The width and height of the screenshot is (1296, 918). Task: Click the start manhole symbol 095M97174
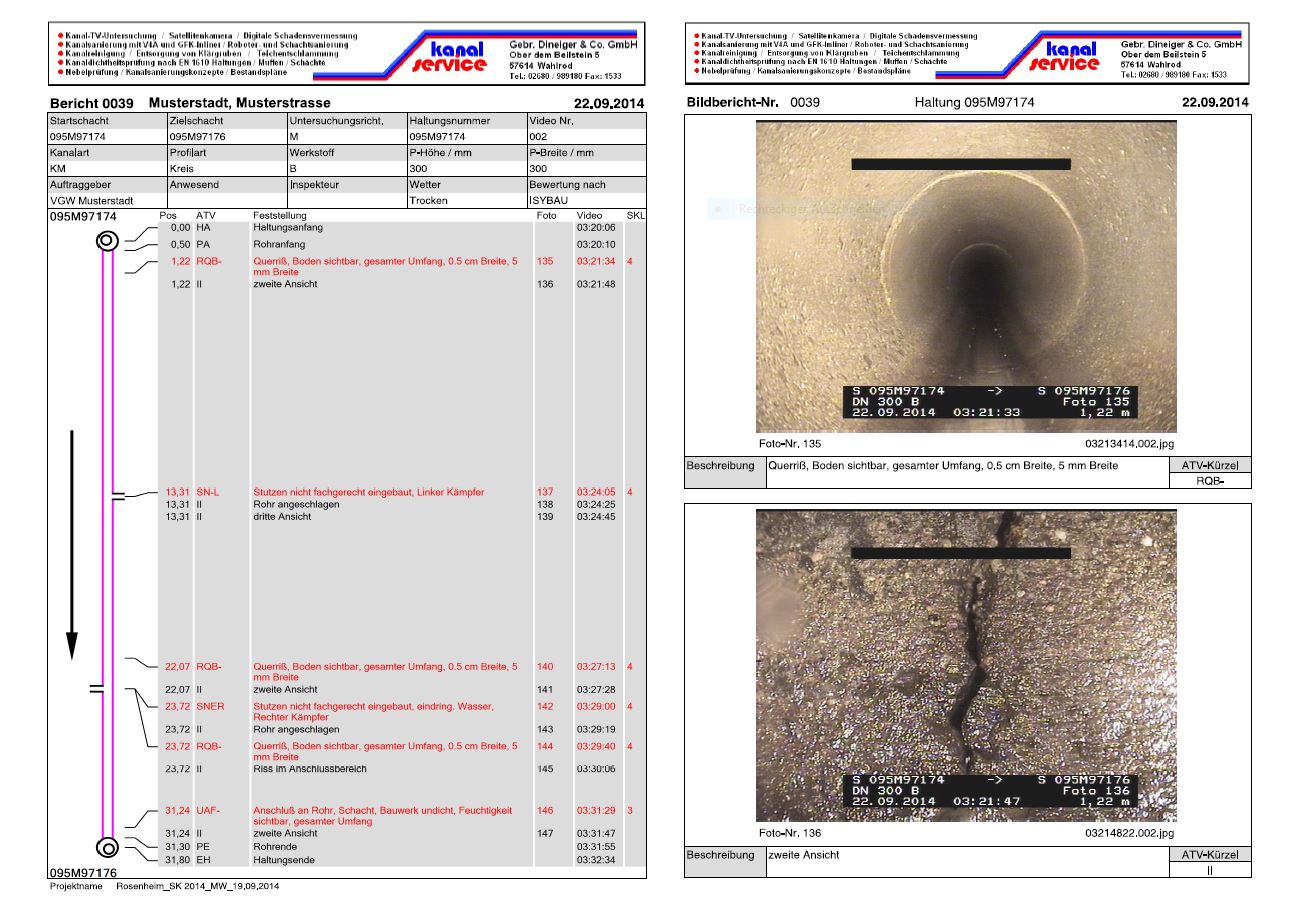click(108, 241)
